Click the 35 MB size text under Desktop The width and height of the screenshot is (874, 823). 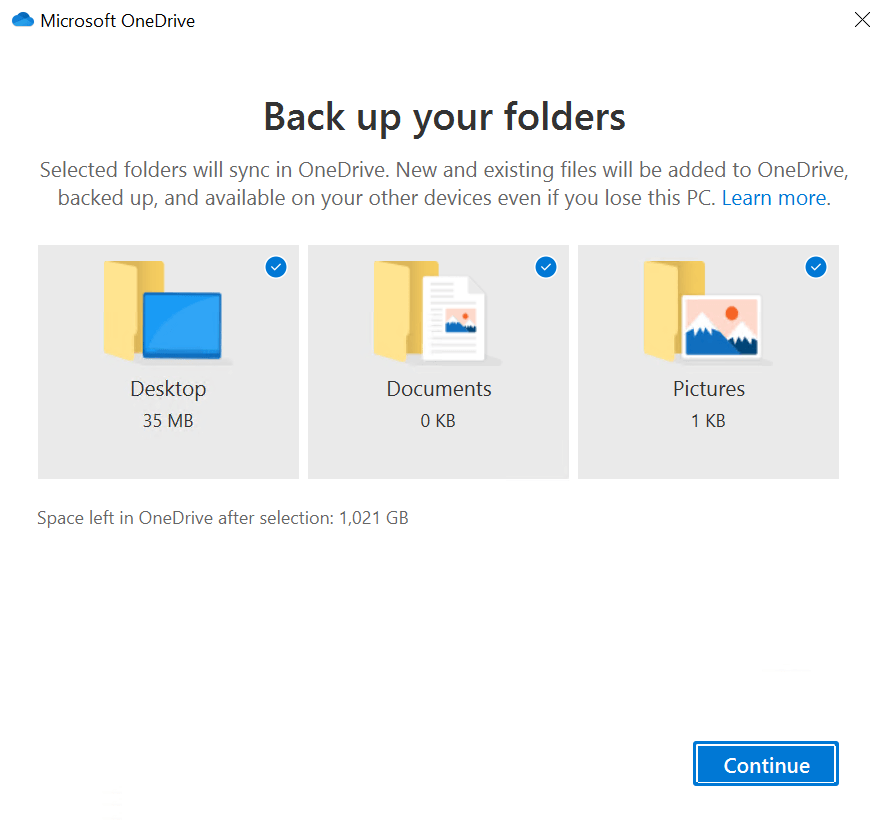[168, 420]
